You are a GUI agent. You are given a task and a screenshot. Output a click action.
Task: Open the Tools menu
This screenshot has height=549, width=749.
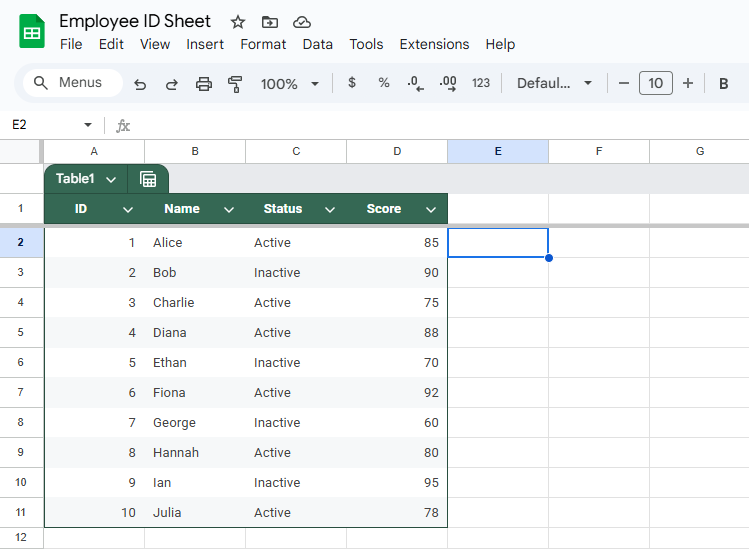coord(366,44)
